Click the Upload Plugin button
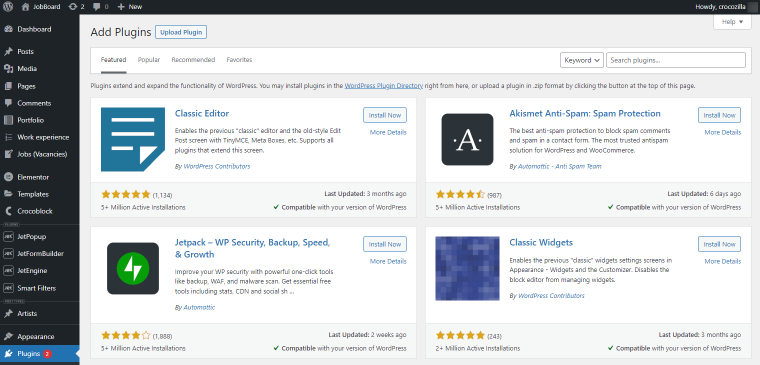This screenshot has width=760, height=365. point(181,32)
